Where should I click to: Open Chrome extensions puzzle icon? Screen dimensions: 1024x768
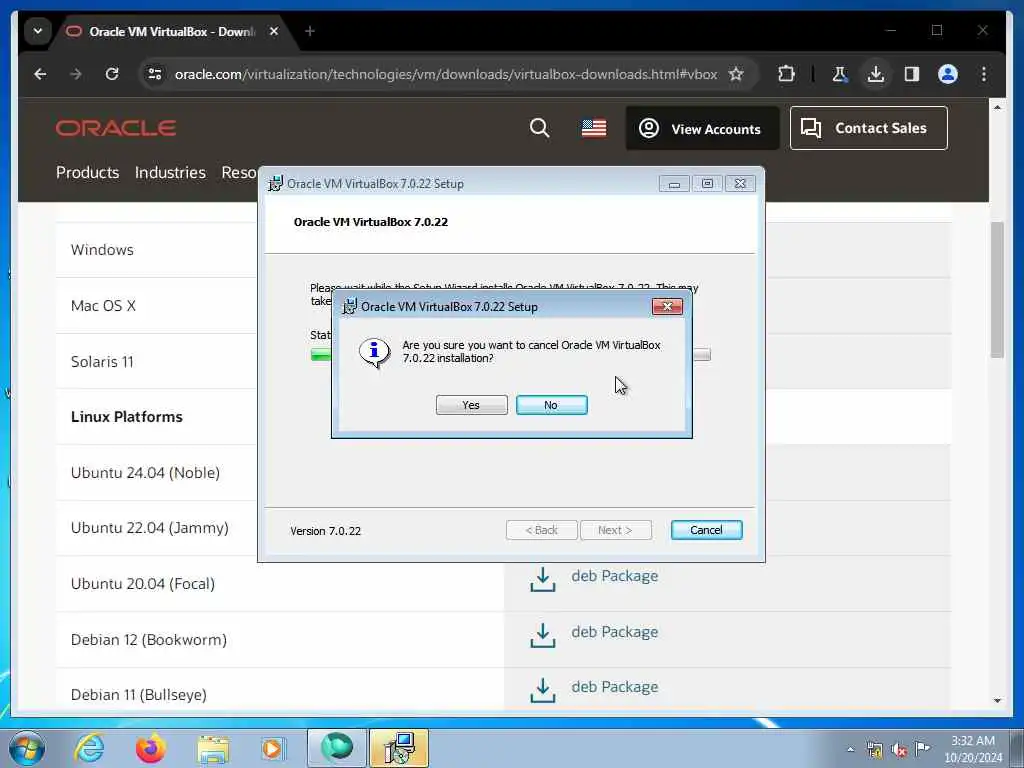[786, 74]
